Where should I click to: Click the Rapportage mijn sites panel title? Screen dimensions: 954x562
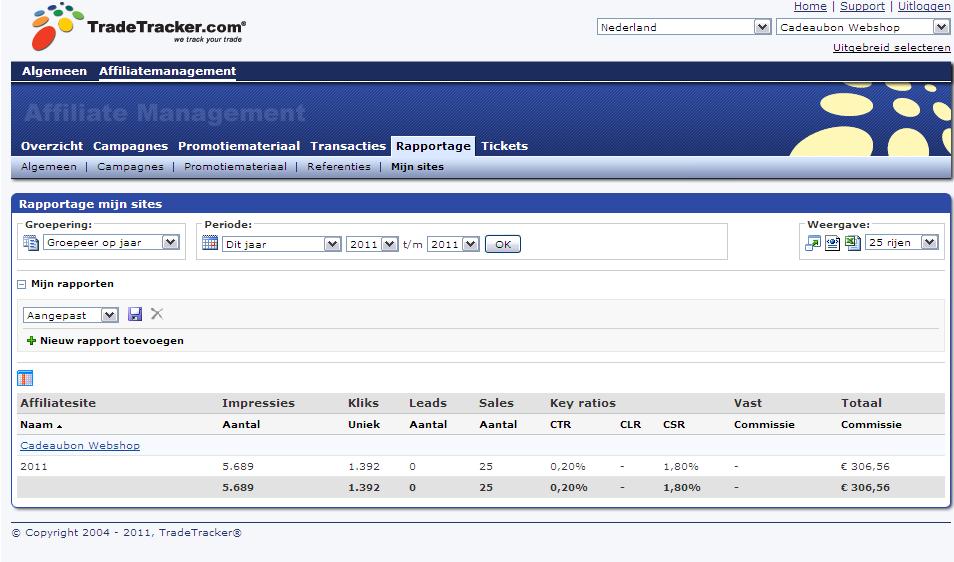click(x=90, y=204)
